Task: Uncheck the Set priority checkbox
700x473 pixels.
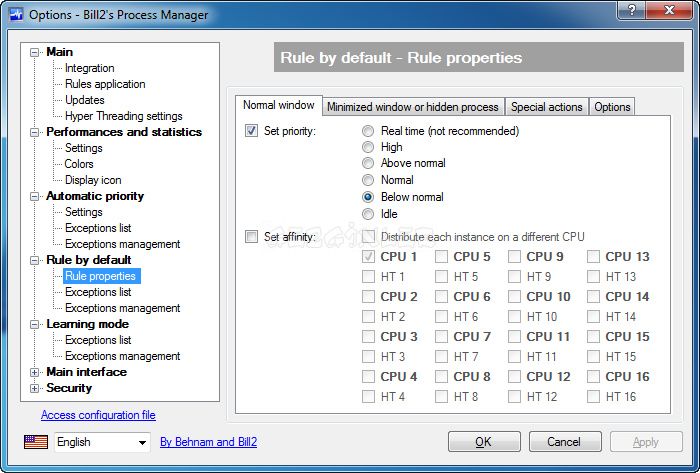Action: coord(251,131)
